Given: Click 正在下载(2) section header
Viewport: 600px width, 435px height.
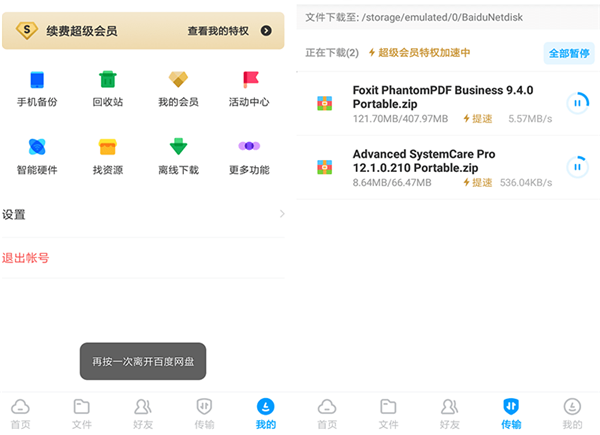Looking at the screenshot, I should (x=332, y=53).
